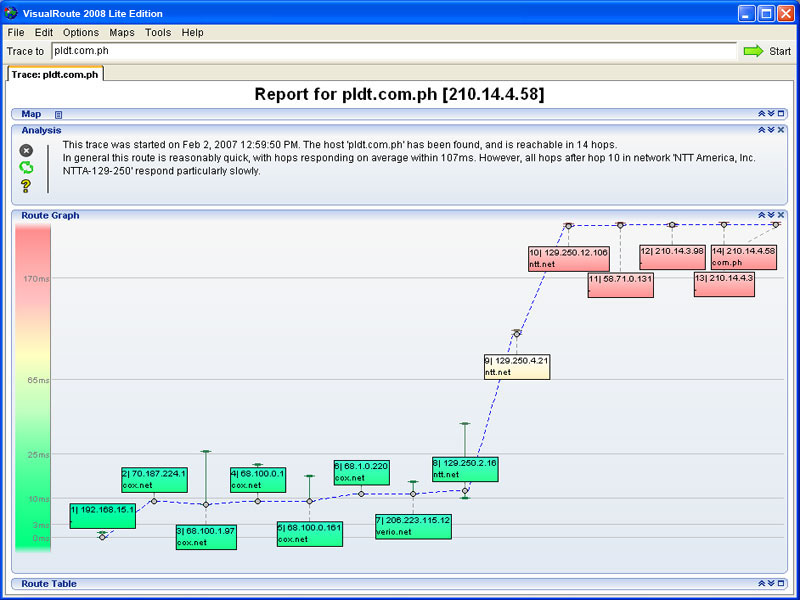Click the green Start arrow icon

pyautogui.click(x=753, y=51)
